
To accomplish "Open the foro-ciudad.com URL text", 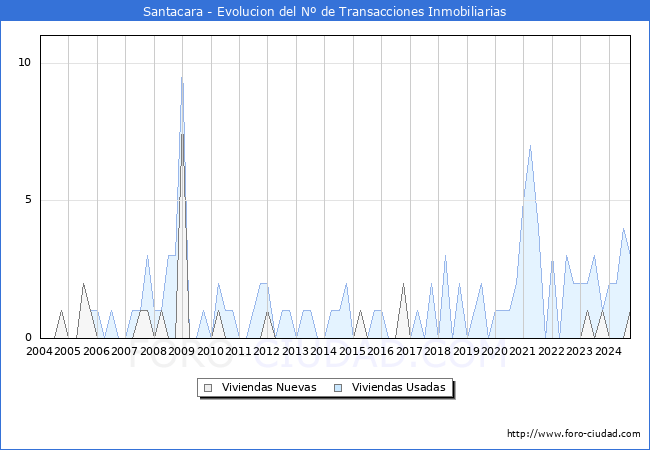I will (x=574, y=434).
